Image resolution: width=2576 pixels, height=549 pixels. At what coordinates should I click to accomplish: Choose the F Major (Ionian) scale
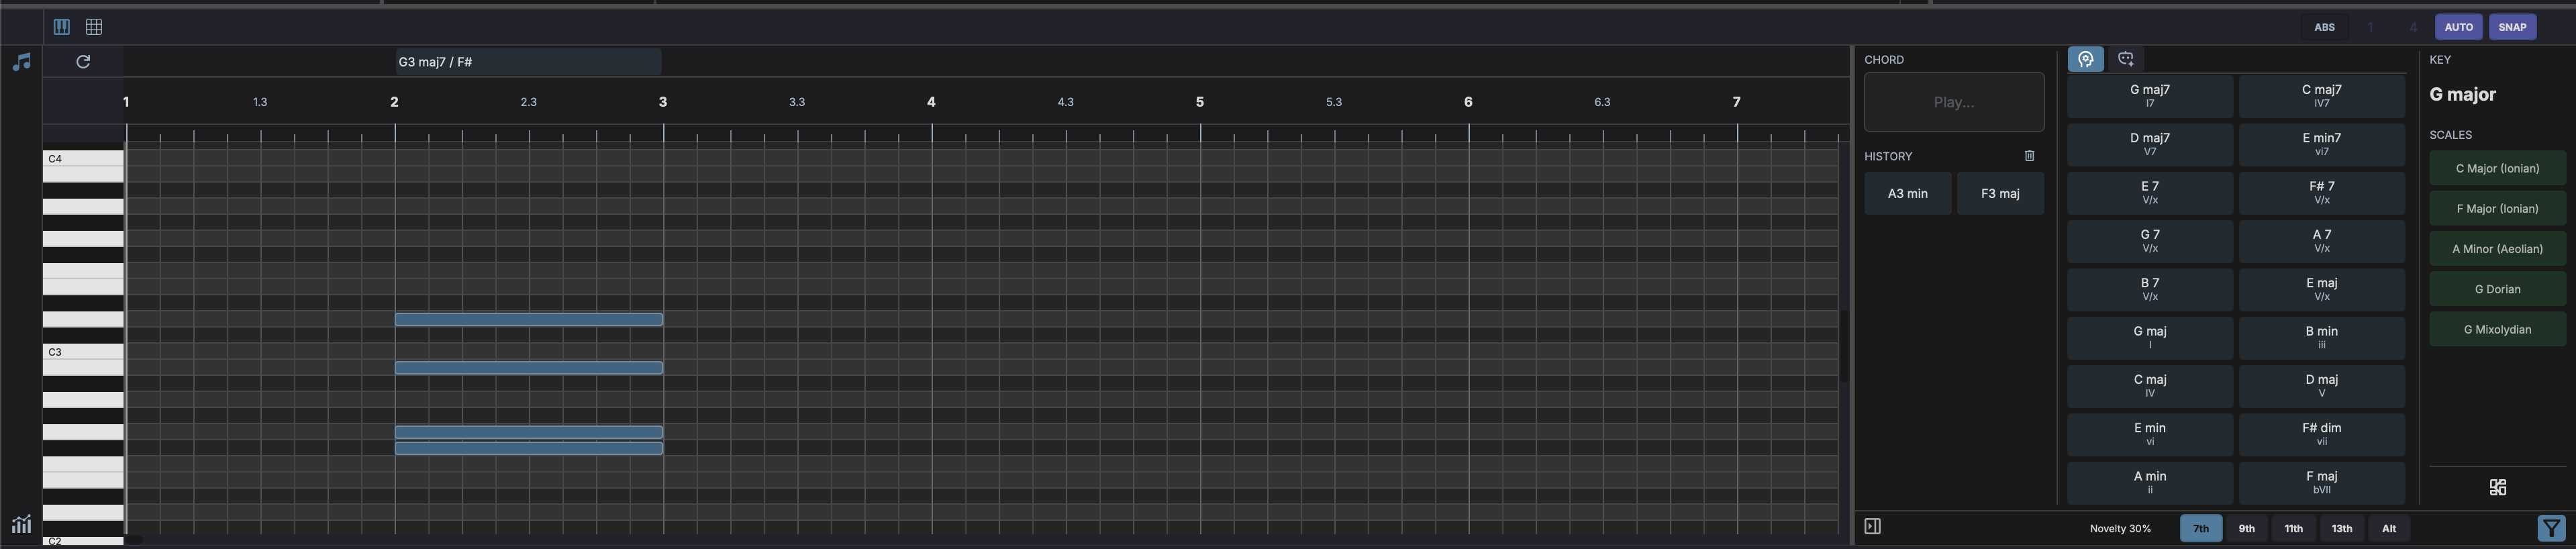(2497, 208)
